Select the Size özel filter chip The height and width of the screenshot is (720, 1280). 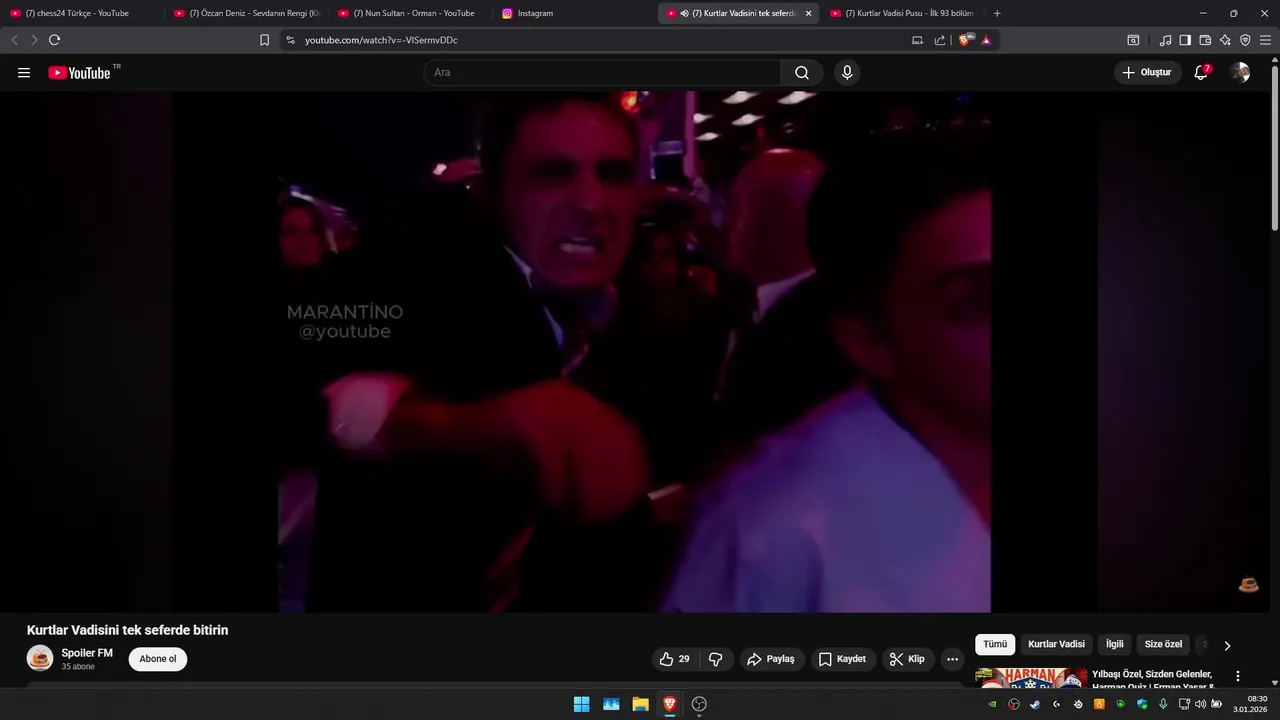(1163, 645)
